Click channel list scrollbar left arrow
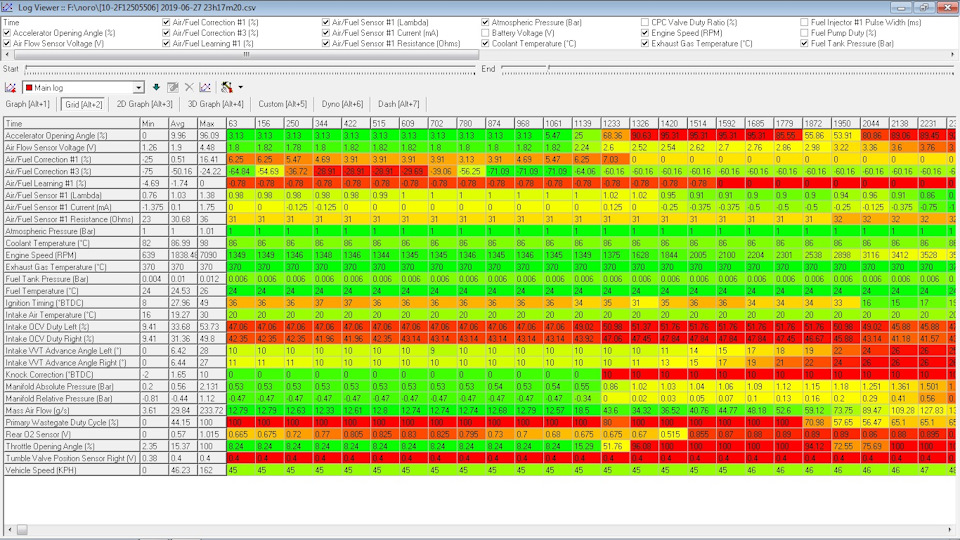This screenshot has width=960, height=540. (7, 54)
